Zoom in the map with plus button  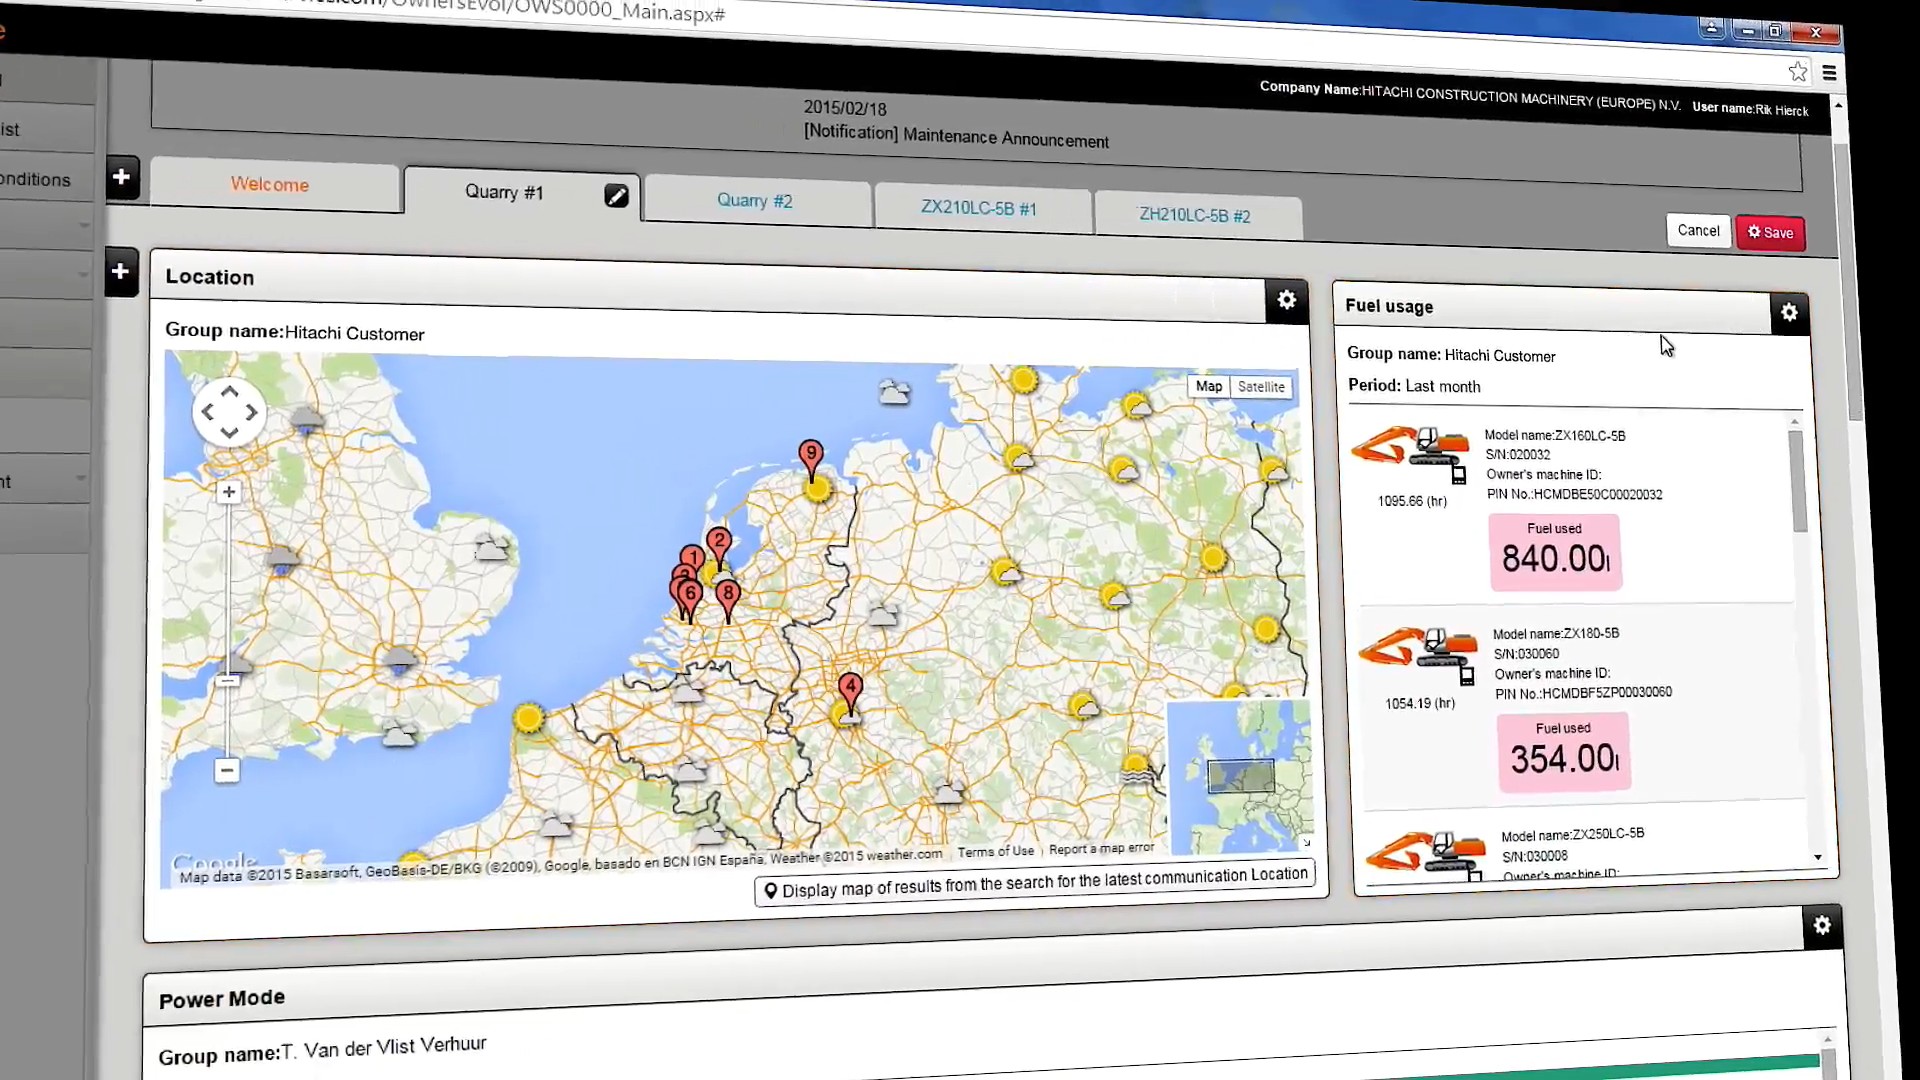(229, 492)
